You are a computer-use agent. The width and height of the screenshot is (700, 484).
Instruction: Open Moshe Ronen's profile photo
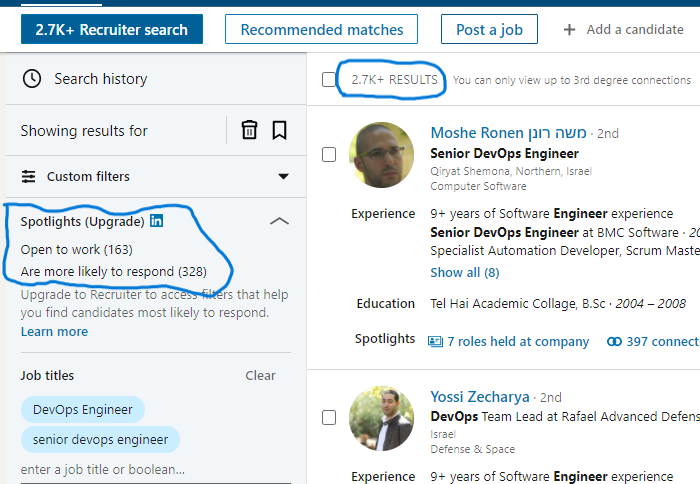click(x=381, y=155)
